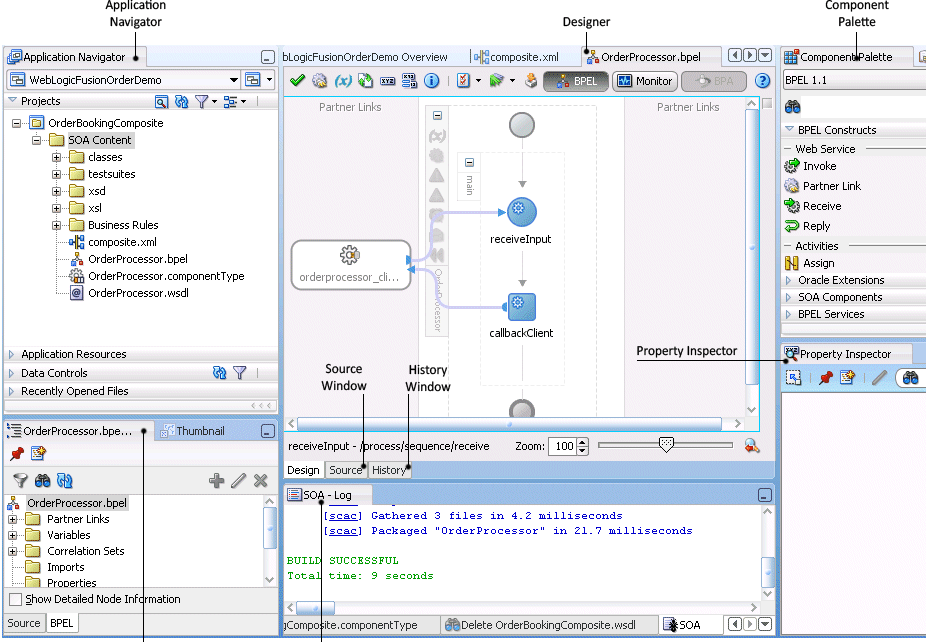Viewport: 926px width, 642px height.
Task: Open the help question mark icon
Action: 762,81
